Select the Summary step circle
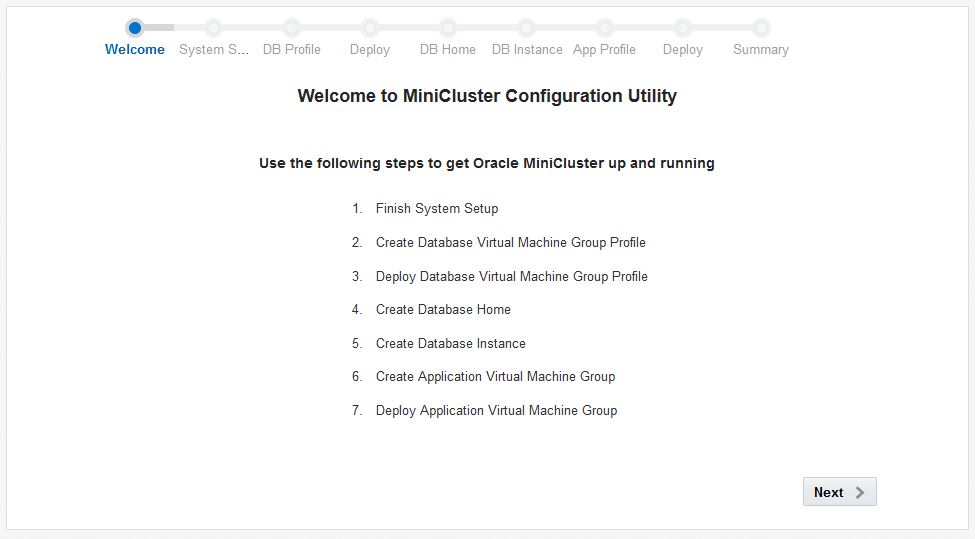 (x=761, y=28)
